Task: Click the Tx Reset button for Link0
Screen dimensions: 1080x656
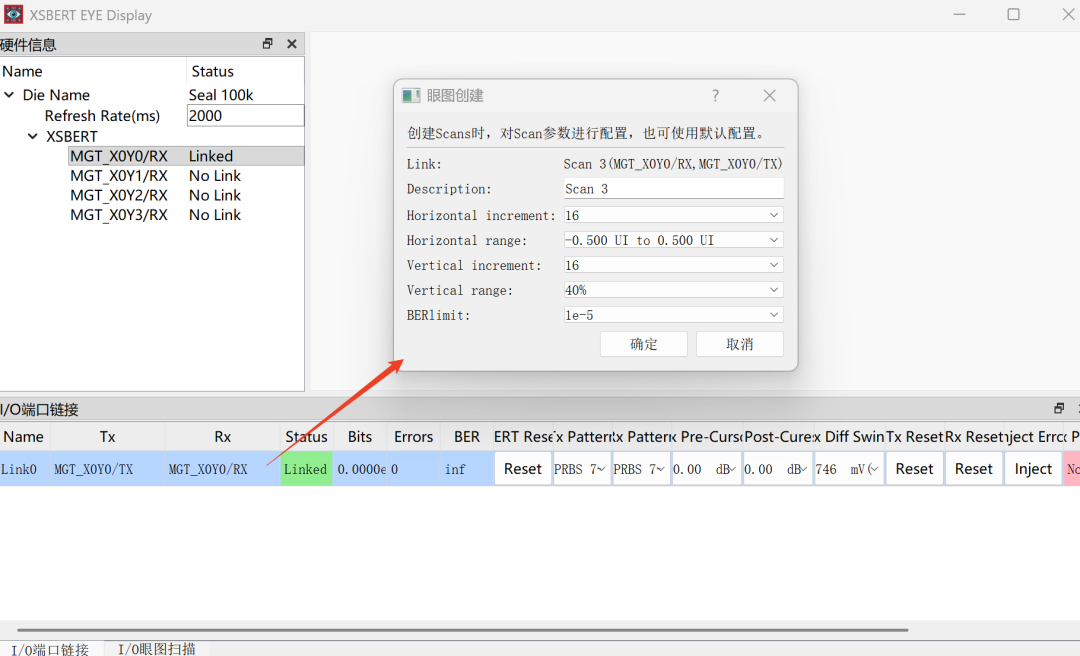Action: pos(914,469)
